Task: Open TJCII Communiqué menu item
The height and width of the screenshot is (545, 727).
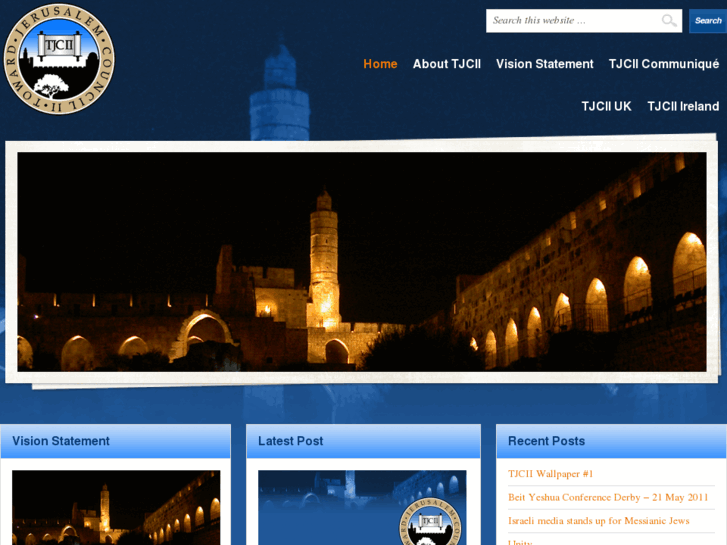Action: point(663,64)
